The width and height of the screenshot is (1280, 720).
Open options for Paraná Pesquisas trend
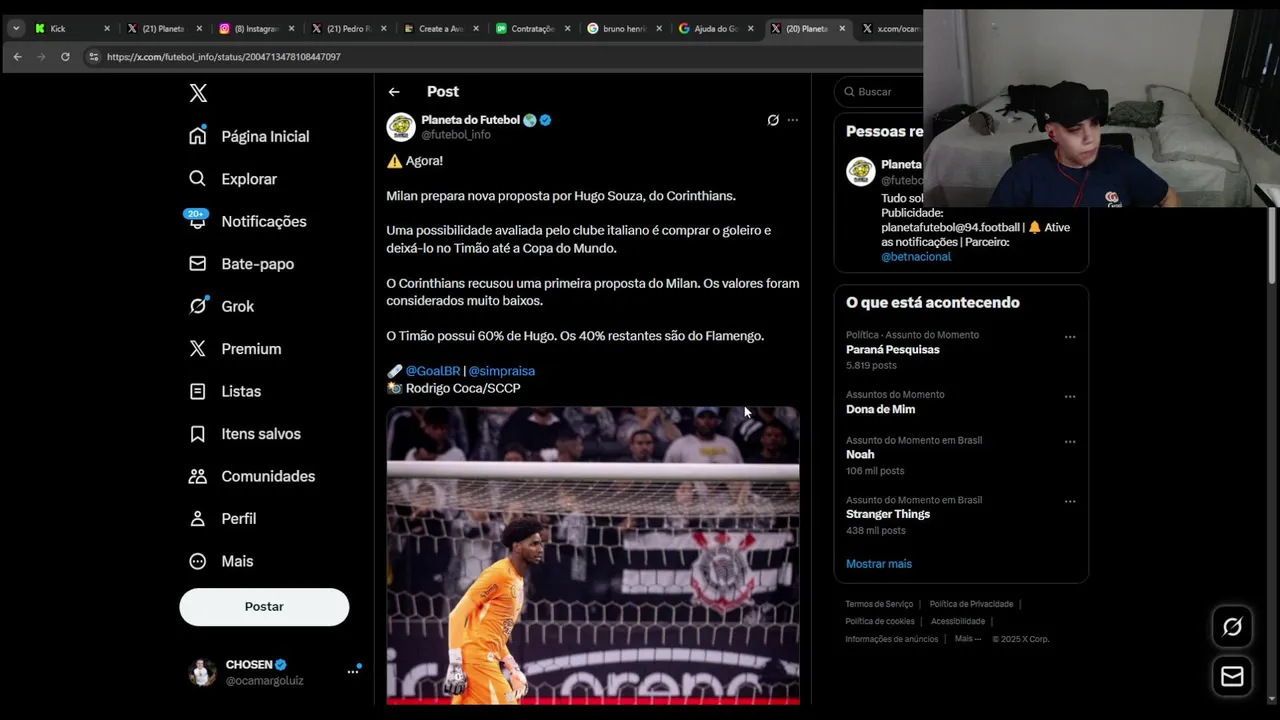1070,337
